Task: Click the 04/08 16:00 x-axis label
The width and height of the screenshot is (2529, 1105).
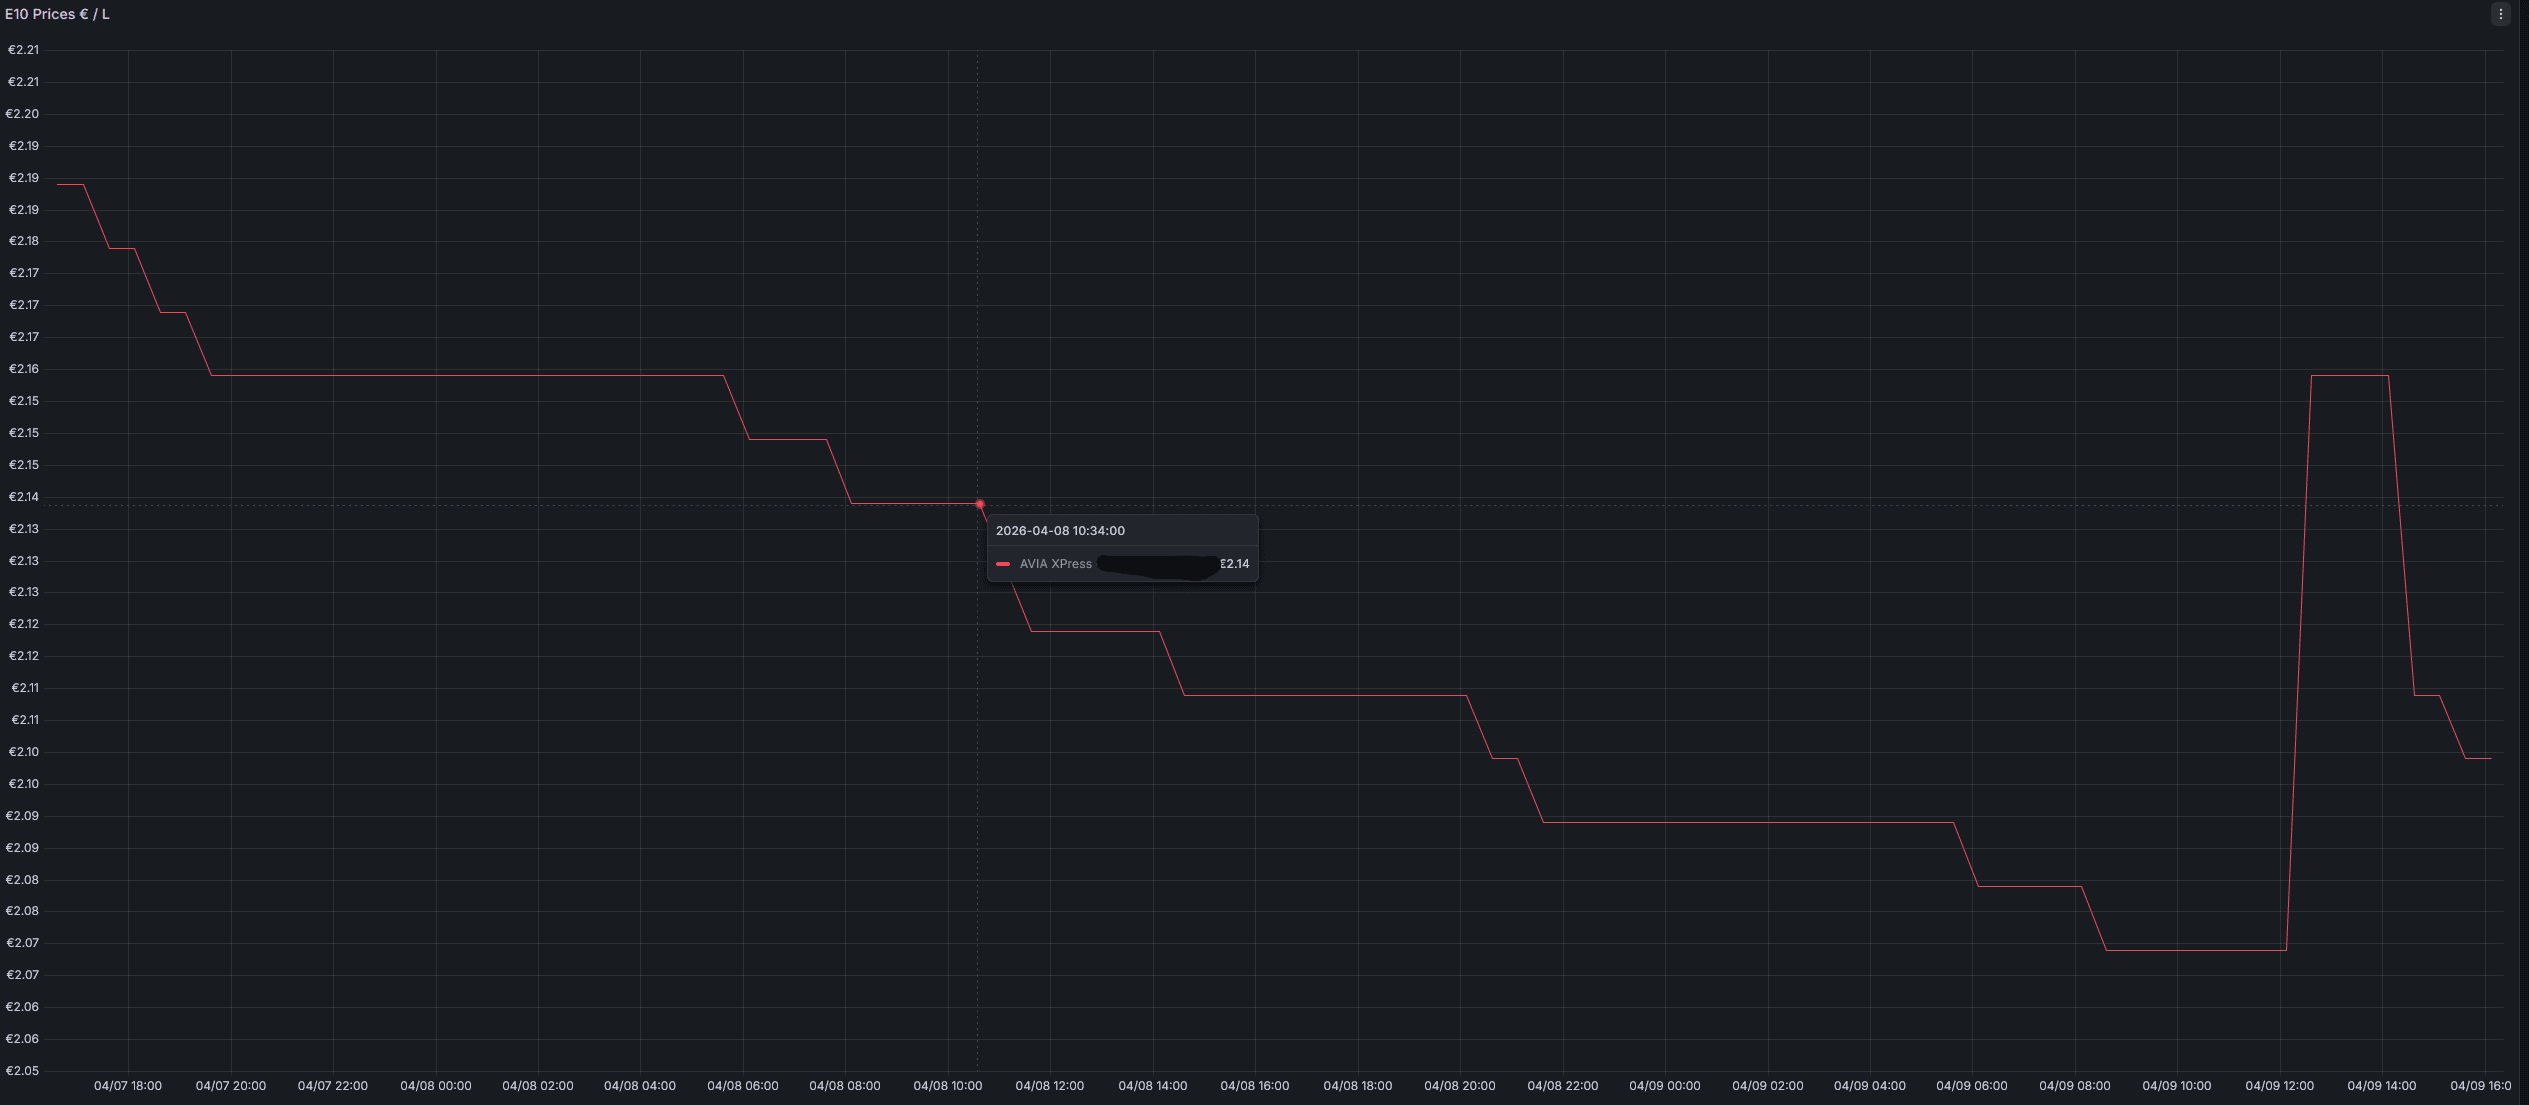Action: pyautogui.click(x=1254, y=1086)
